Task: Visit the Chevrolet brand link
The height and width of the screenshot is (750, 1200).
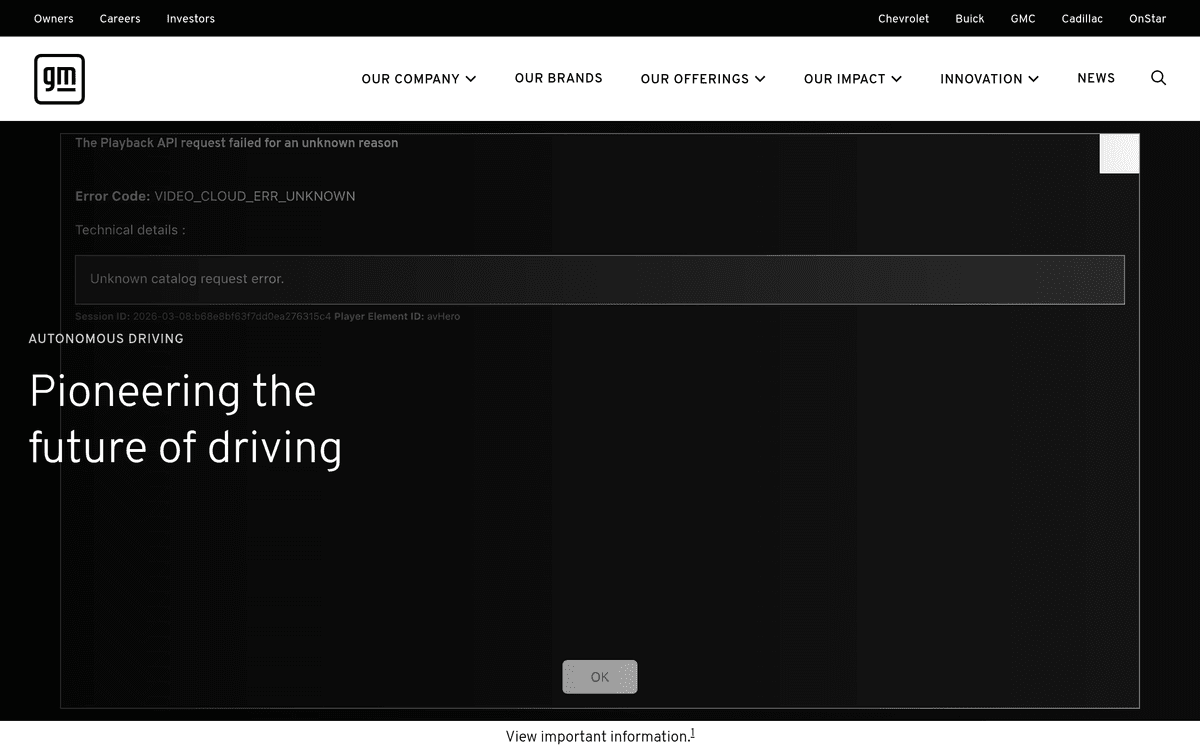Action: 903,18
